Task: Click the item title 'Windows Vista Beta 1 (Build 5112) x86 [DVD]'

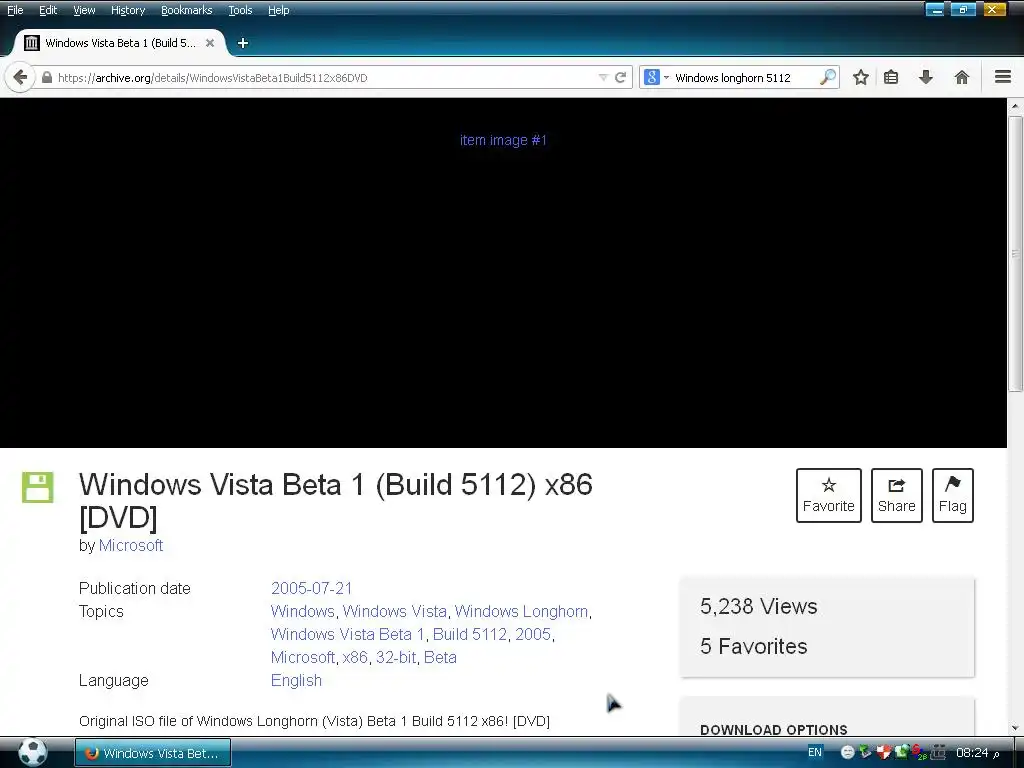Action: pos(336,501)
